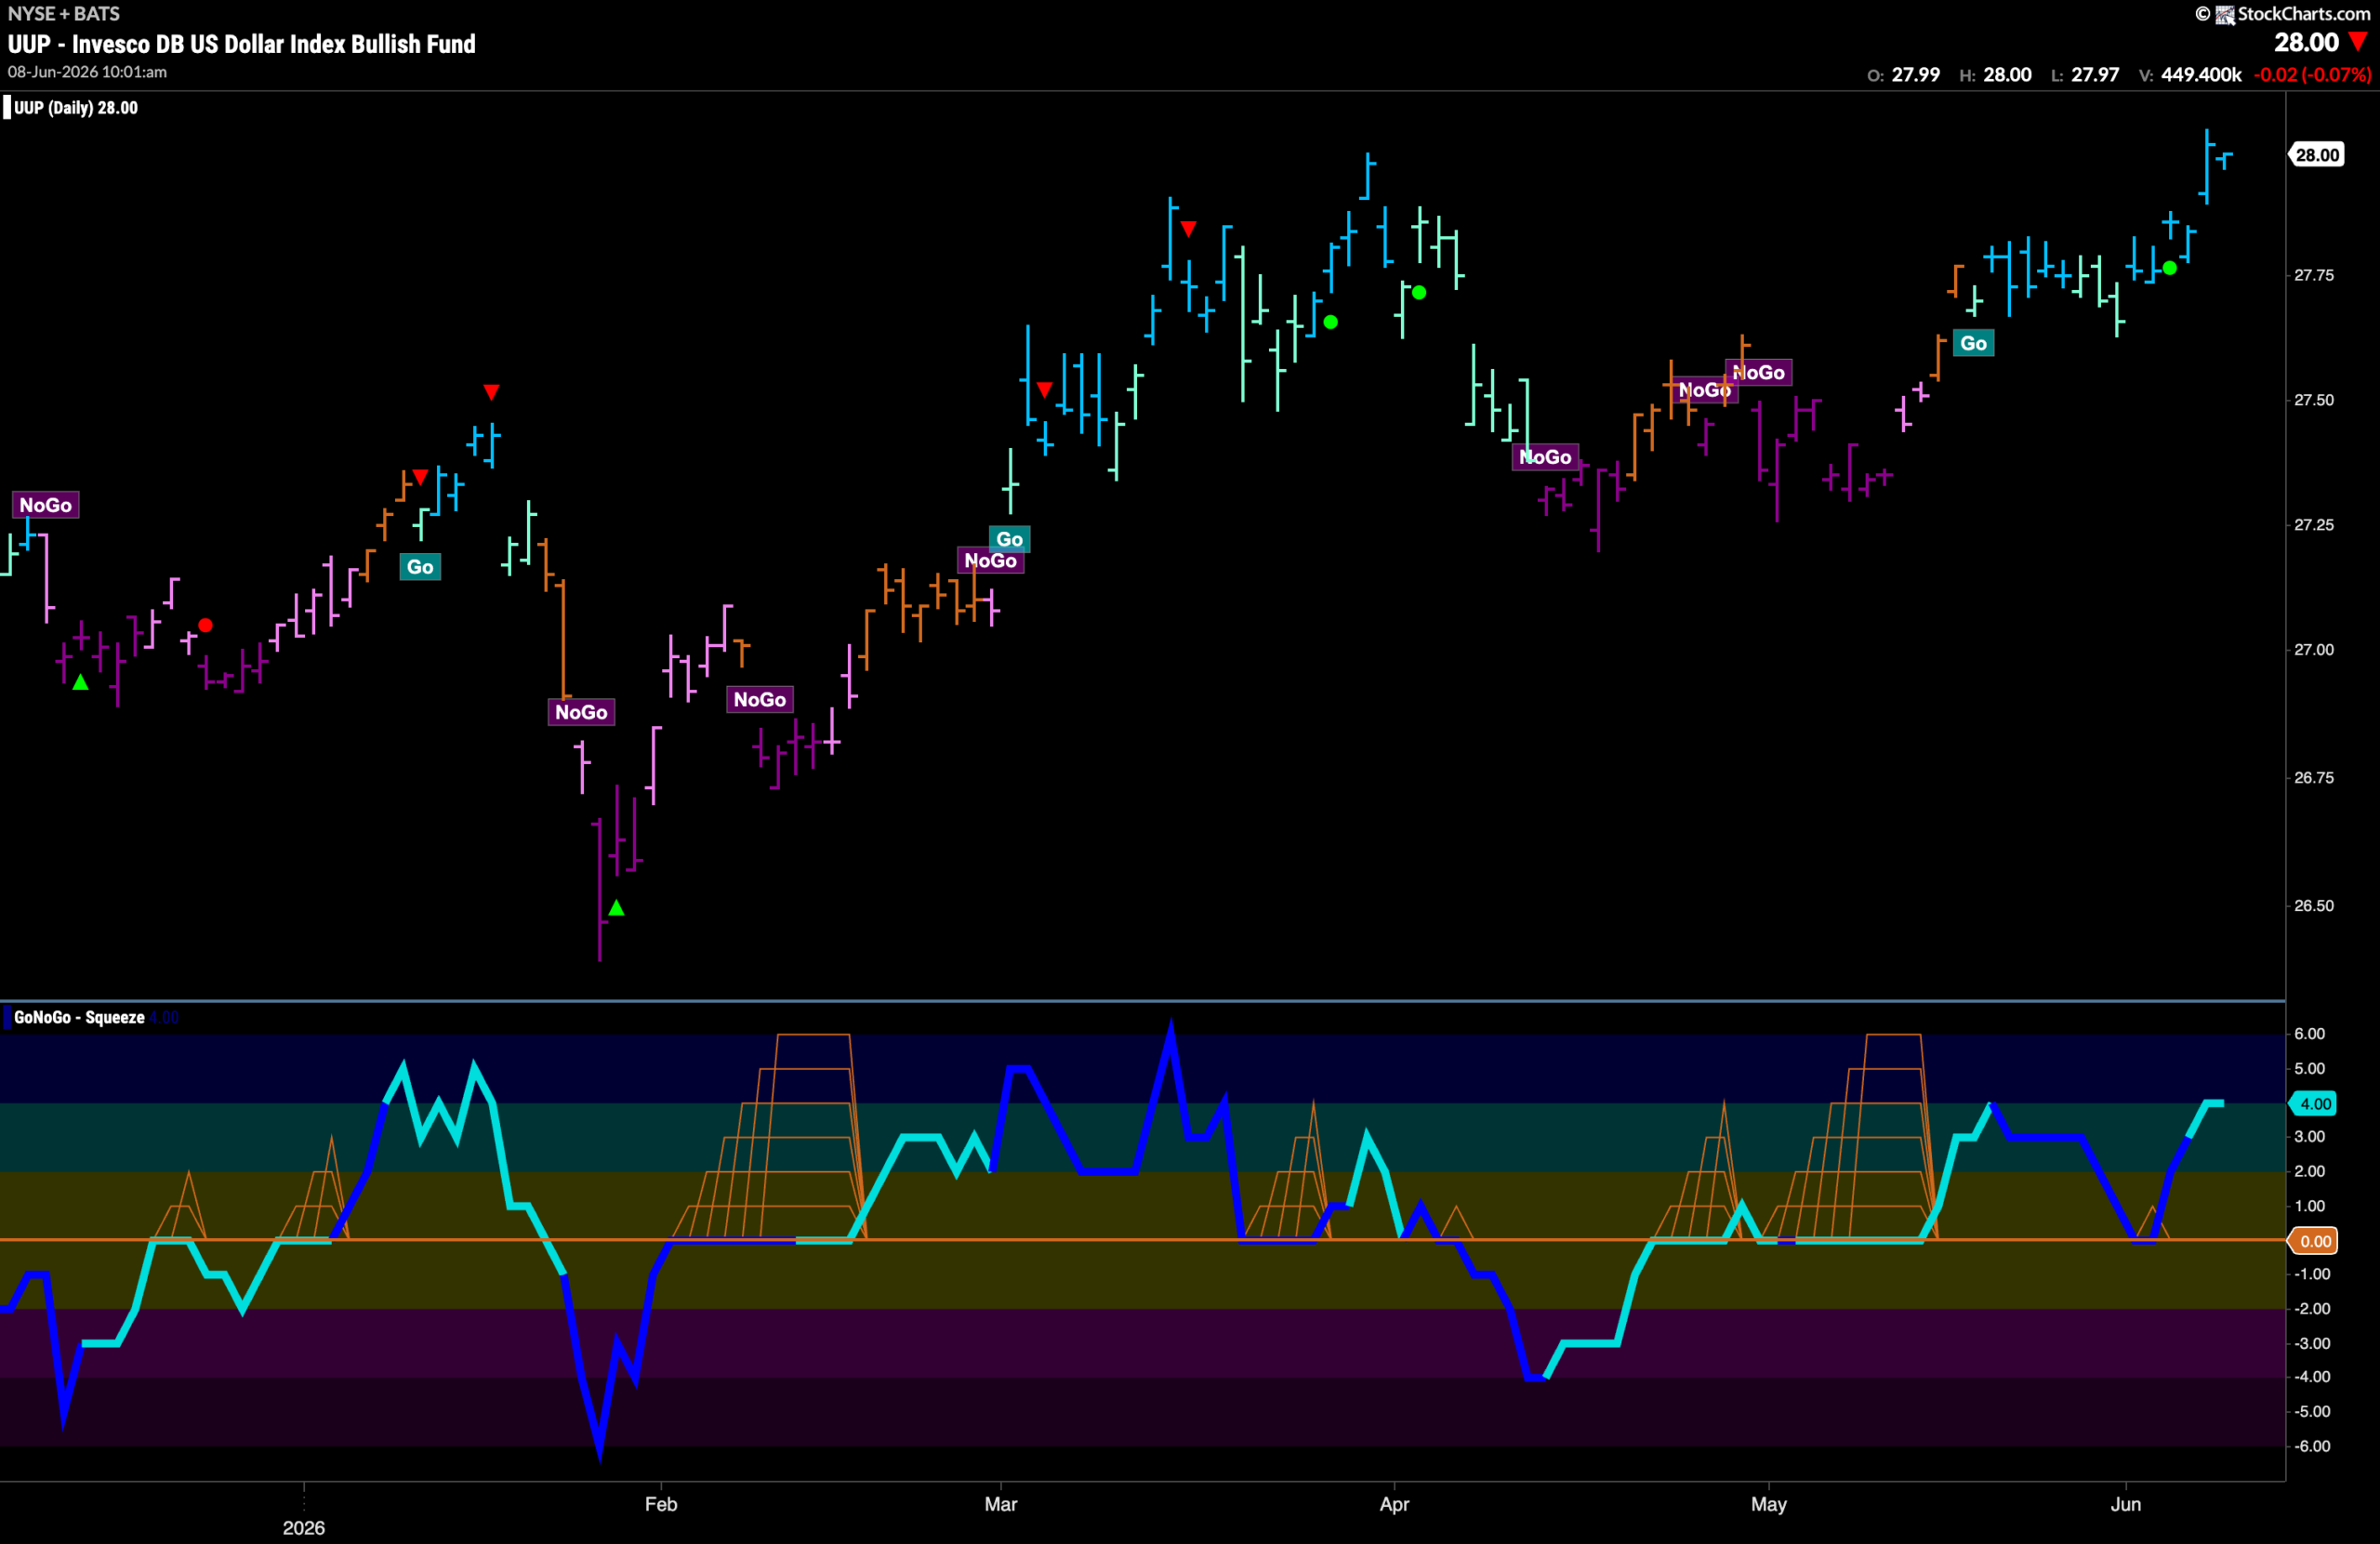Click the green up triangle in December
Image resolution: width=2380 pixels, height=1544 pixels.
[80, 682]
